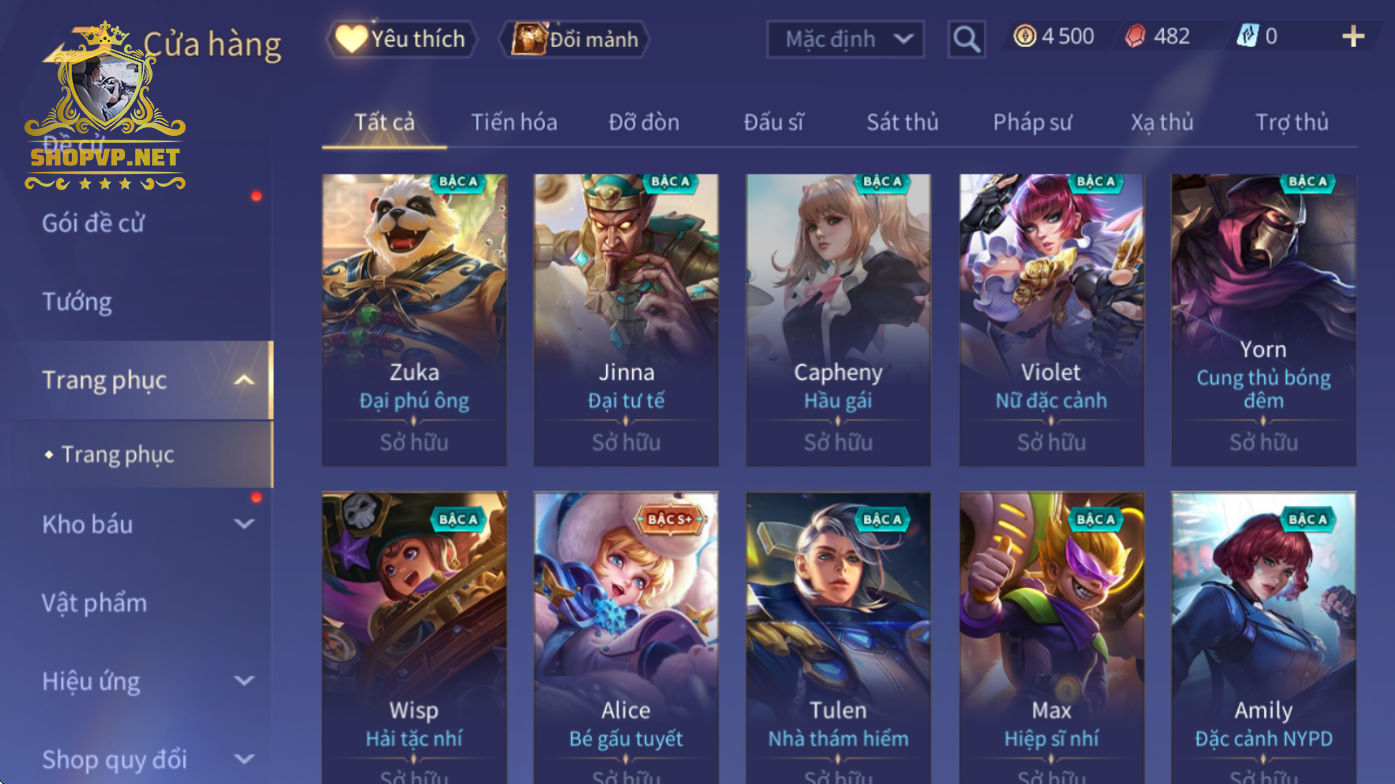Open the search magnifier icon

pos(966,39)
